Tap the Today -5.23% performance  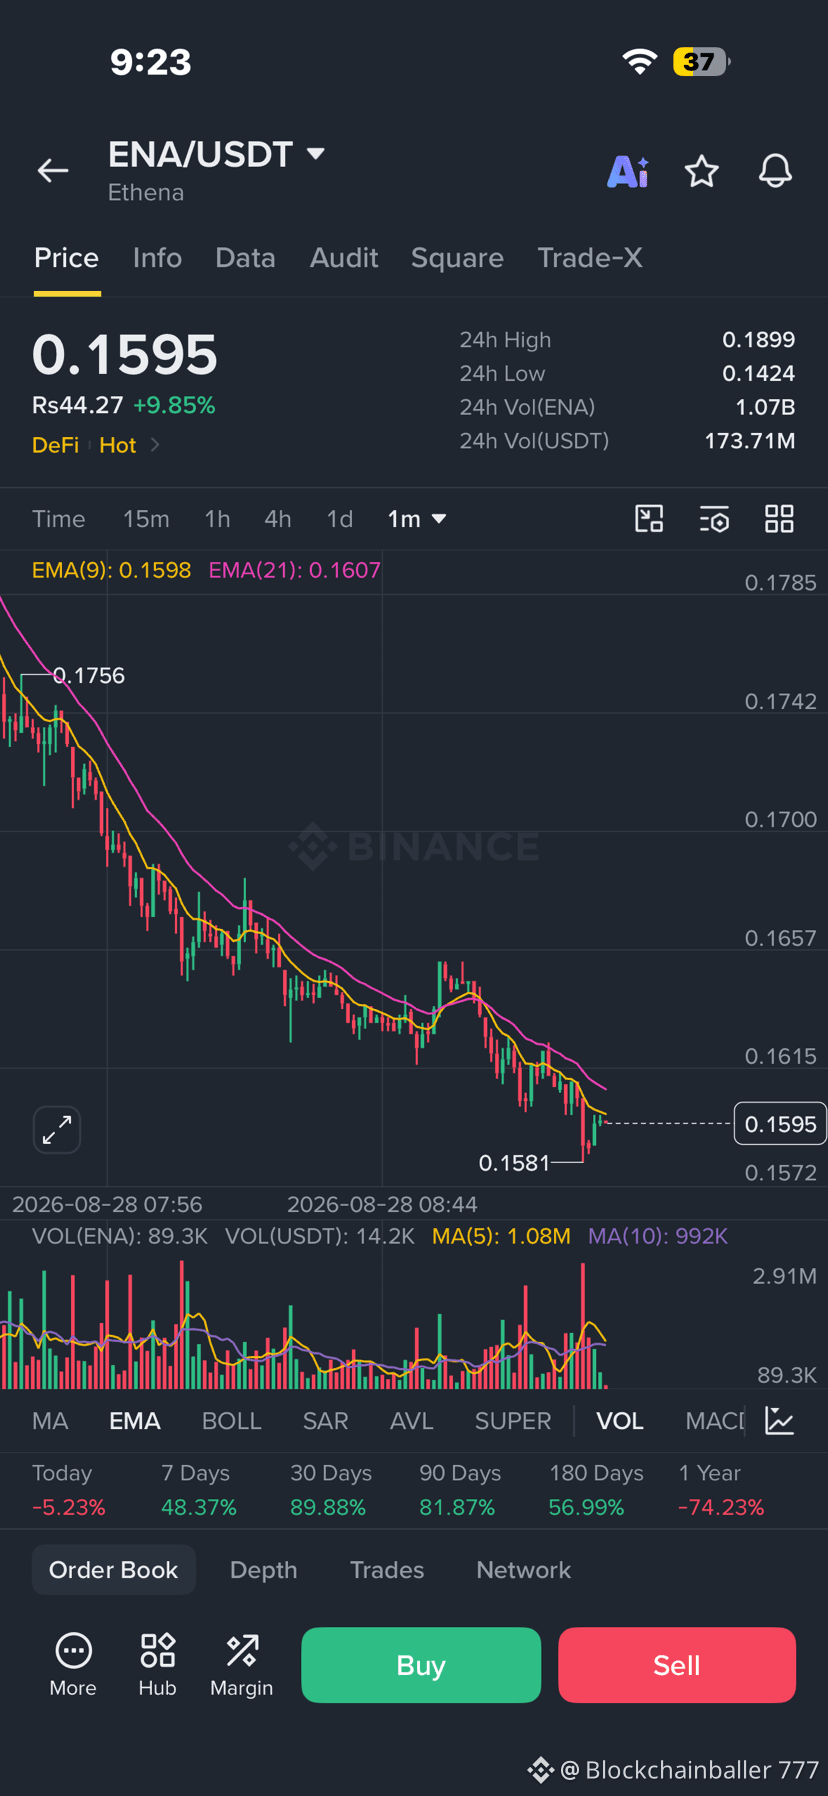pos(69,1490)
